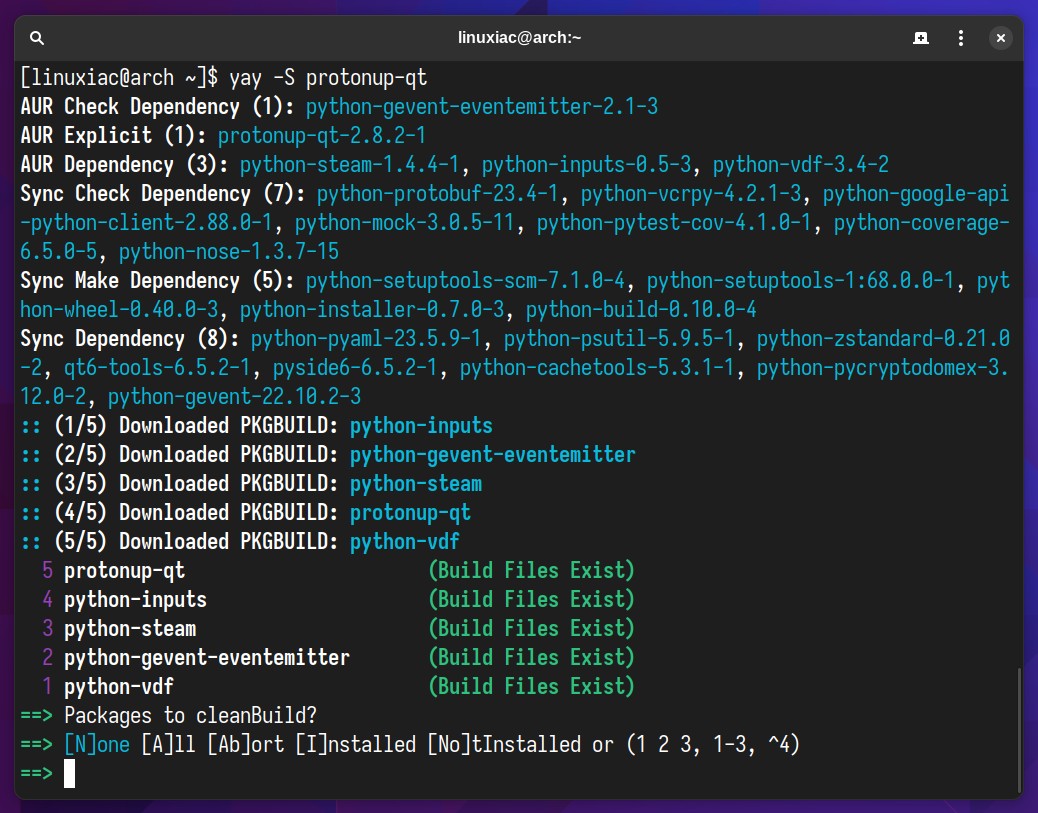
Task: Click python-gevent-22.10.2-3 package text
Action: pyautogui.click(x=234, y=397)
